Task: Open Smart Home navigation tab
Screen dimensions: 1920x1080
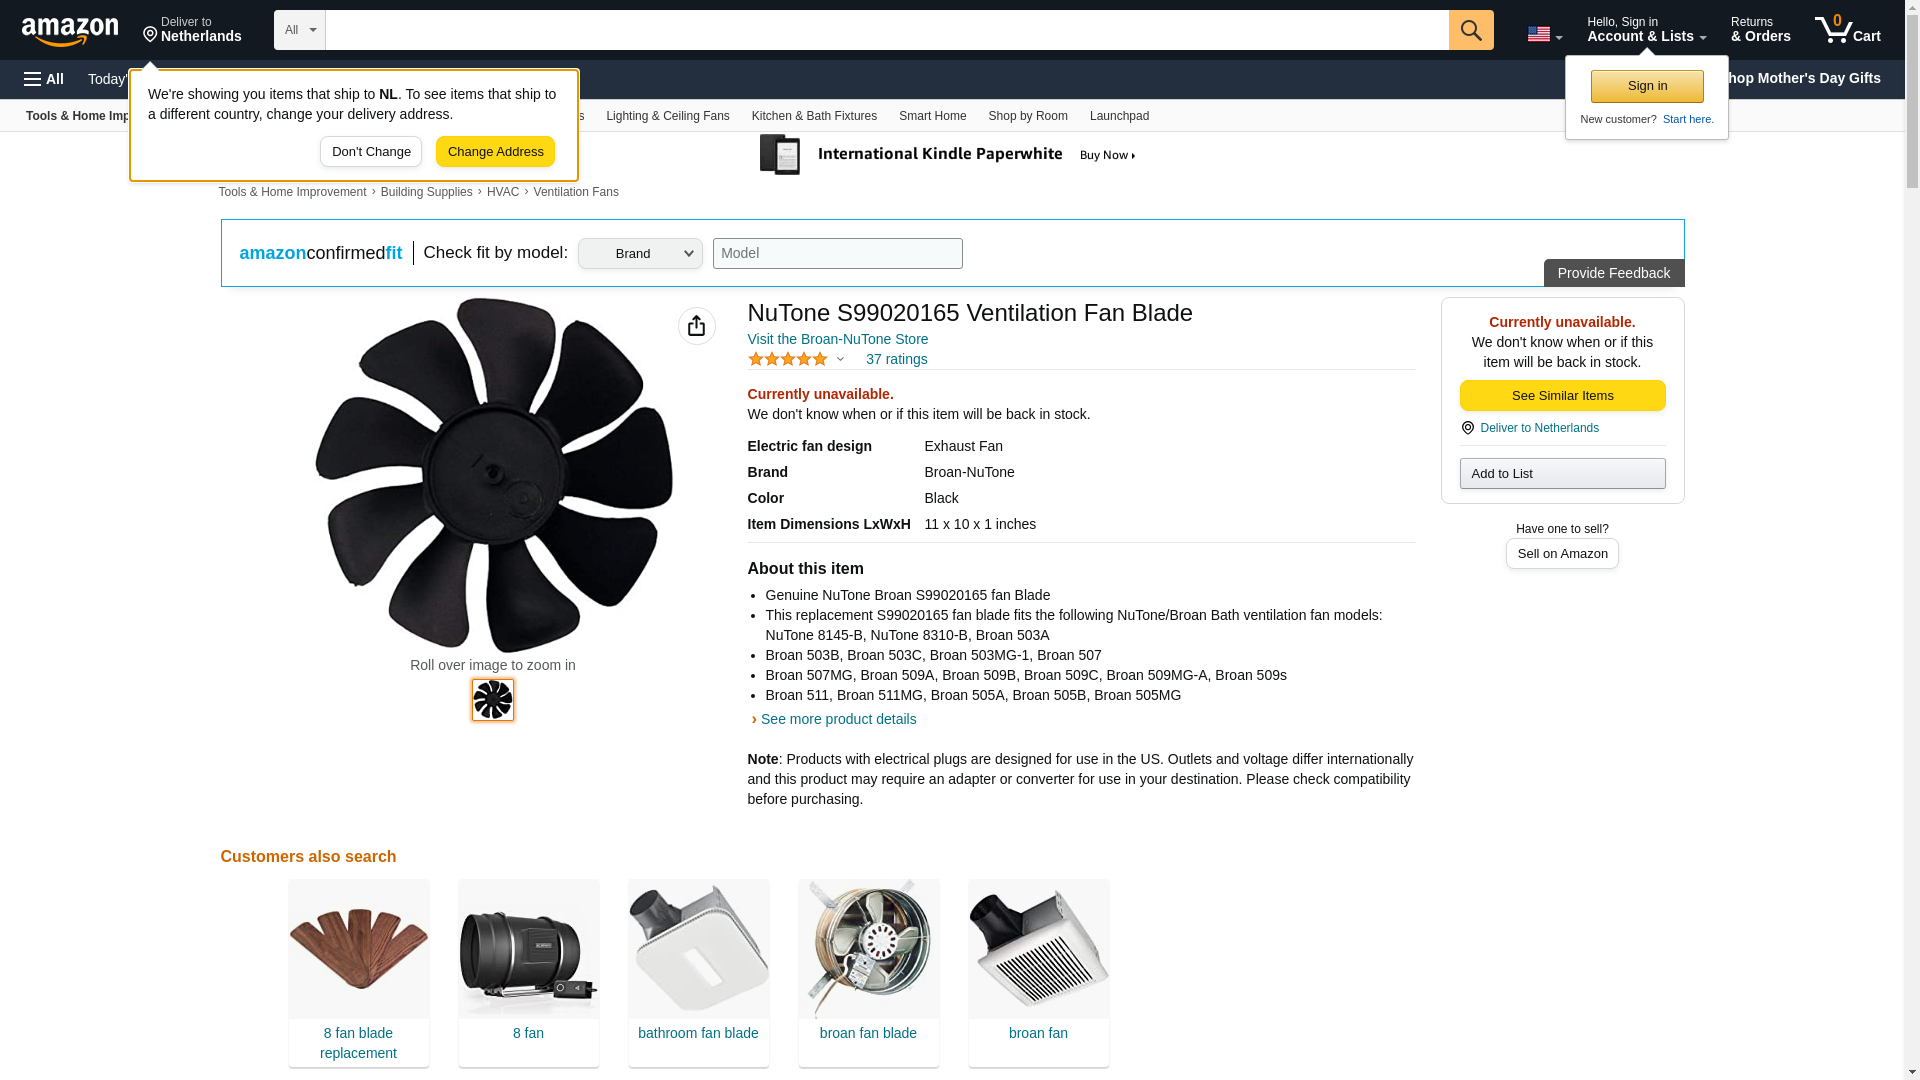Action: point(932,116)
